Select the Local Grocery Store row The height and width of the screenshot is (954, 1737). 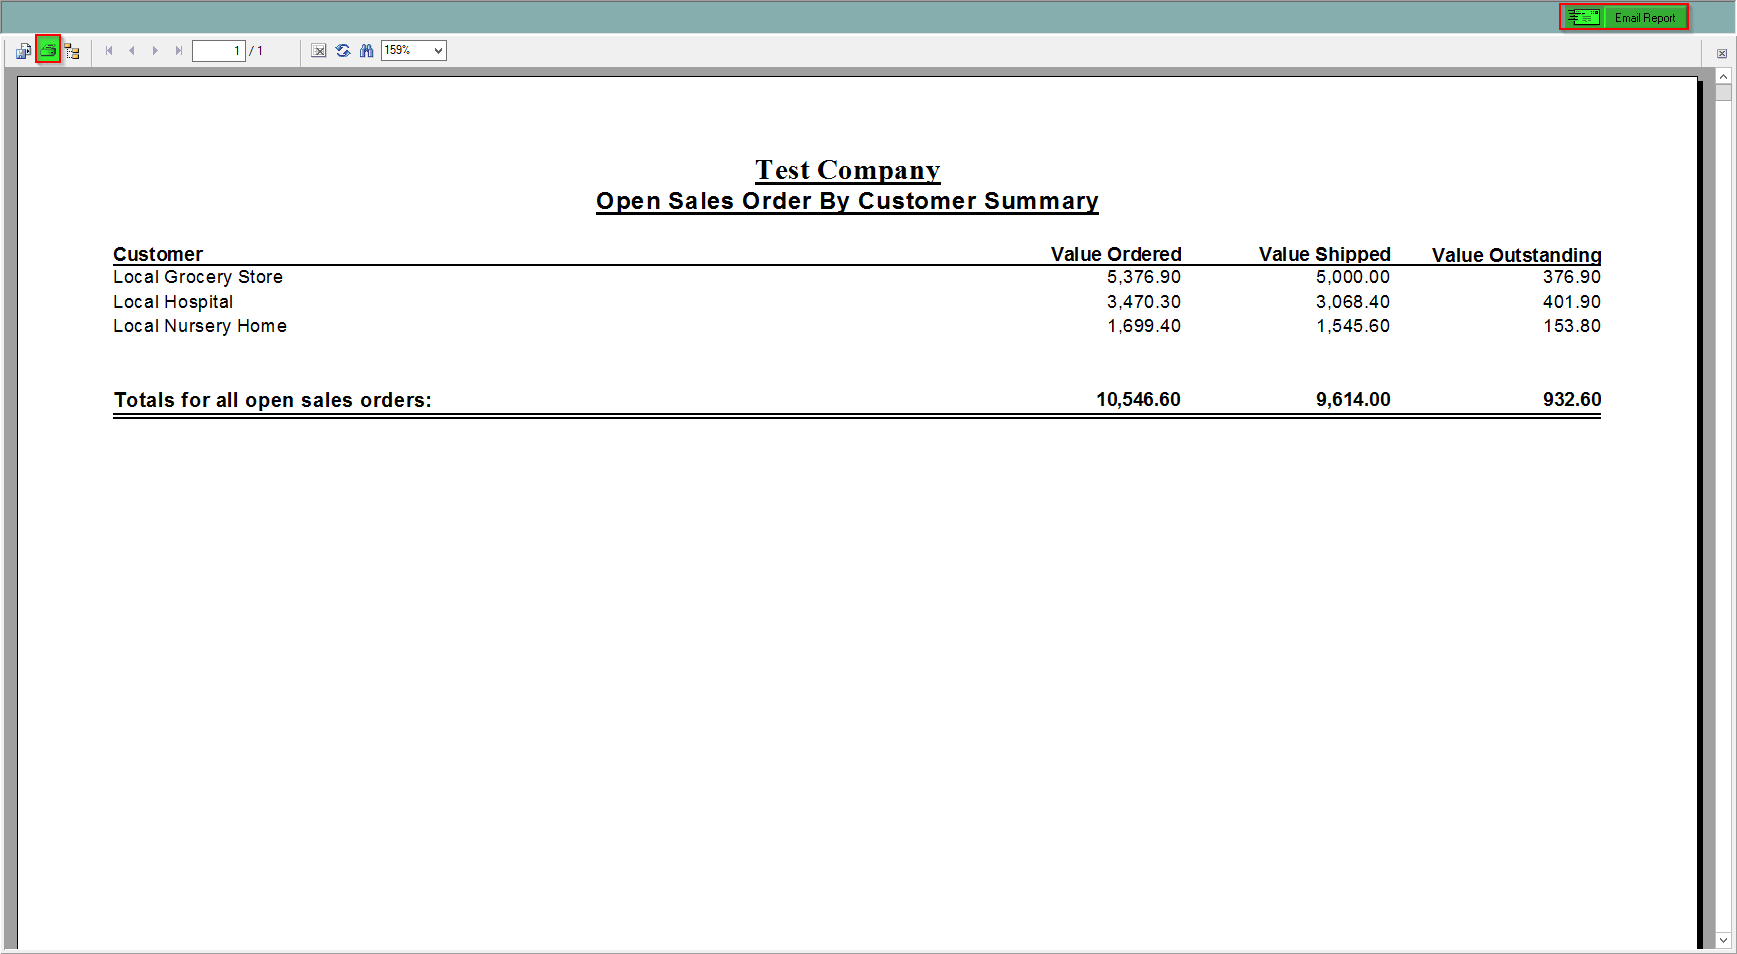point(857,277)
